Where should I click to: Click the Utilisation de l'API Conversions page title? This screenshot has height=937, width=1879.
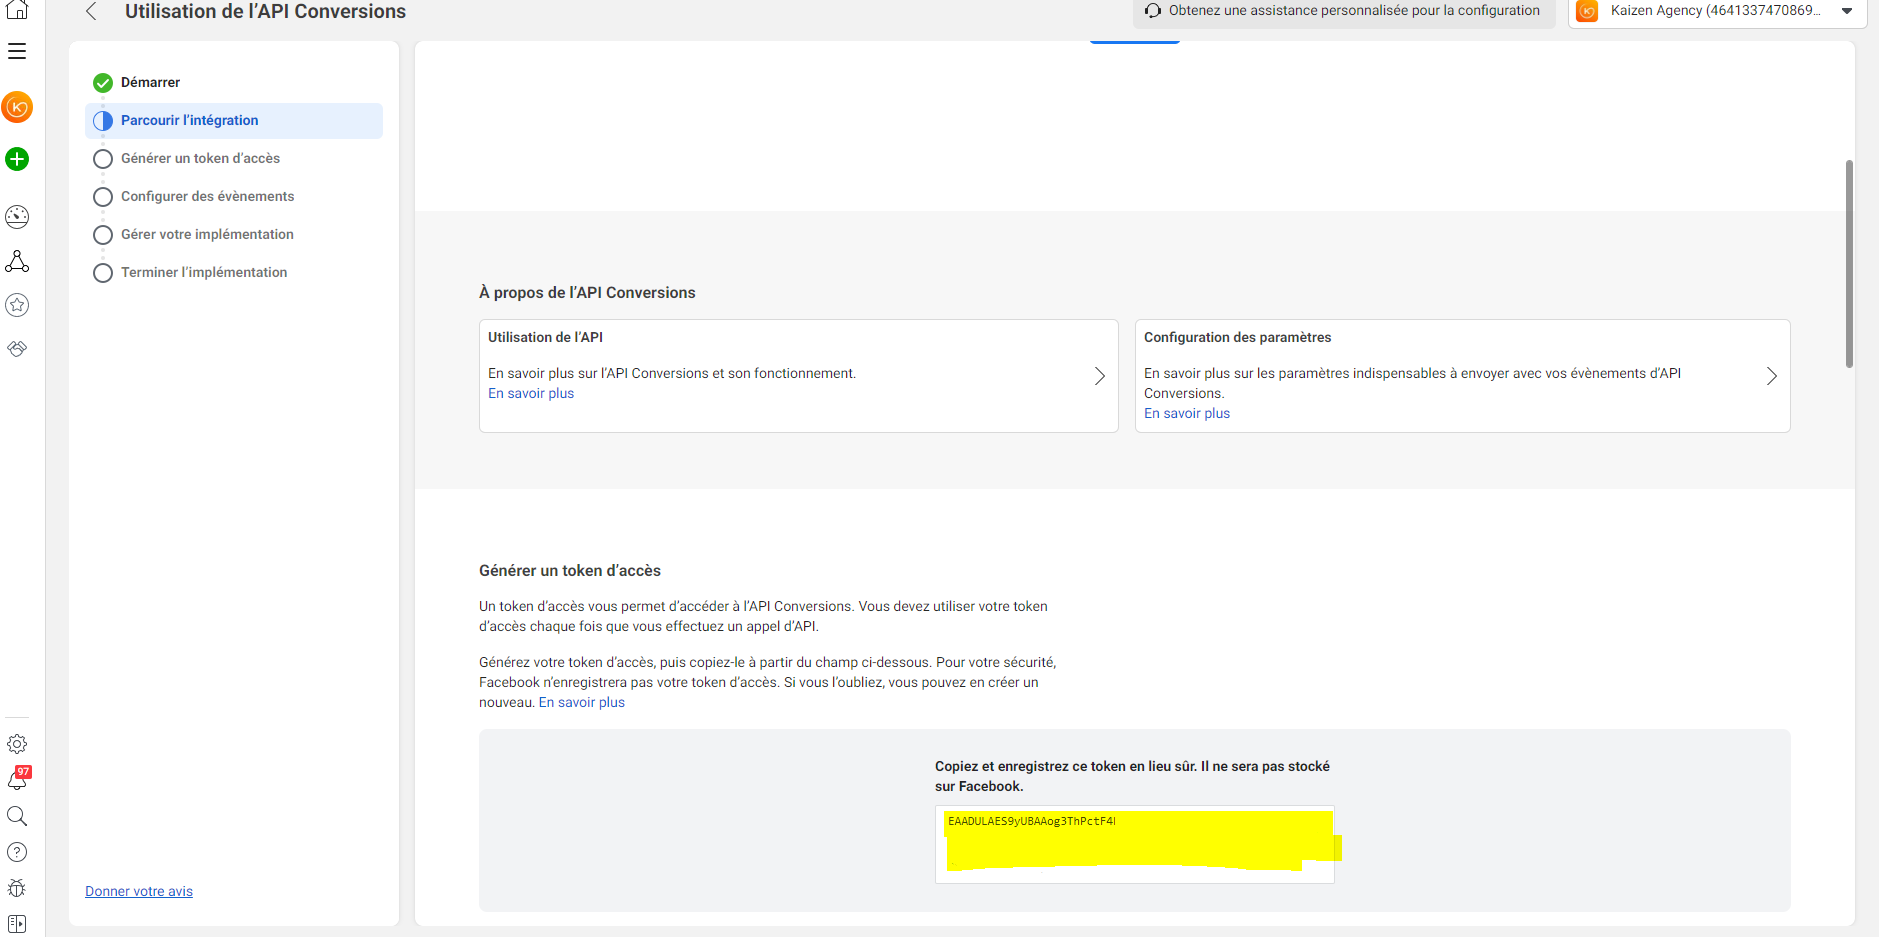[x=265, y=11]
